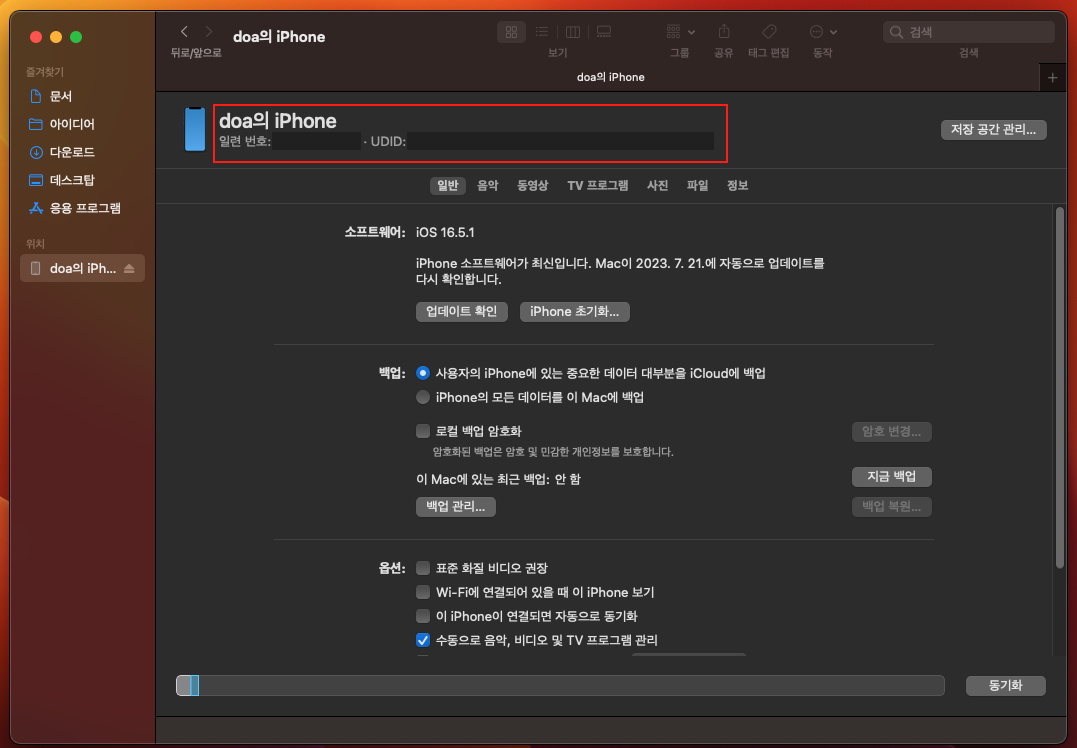Click the storage usage bar
The height and width of the screenshot is (748, 1077).
(560, 685)
